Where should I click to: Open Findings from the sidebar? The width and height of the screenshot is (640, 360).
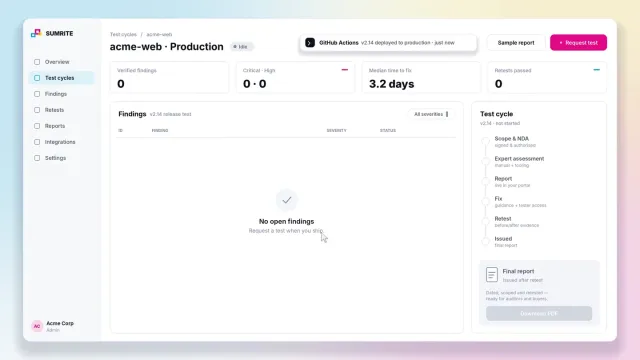point(62,94)
